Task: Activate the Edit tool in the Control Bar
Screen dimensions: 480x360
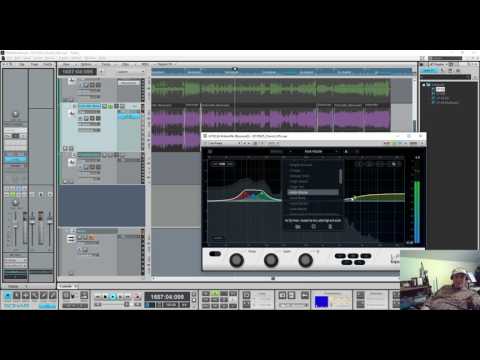Action: click(x=35, y=296)
